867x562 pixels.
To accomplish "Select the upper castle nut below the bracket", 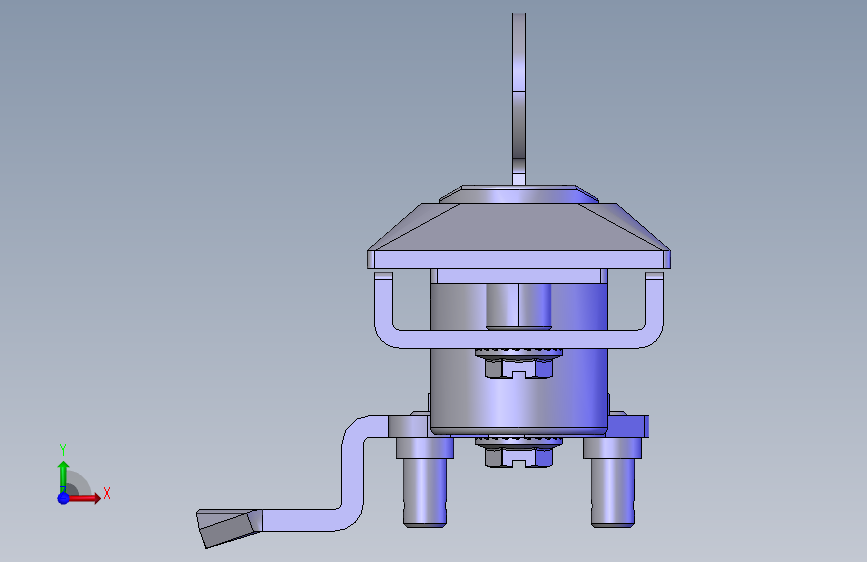I will (519, 364).
